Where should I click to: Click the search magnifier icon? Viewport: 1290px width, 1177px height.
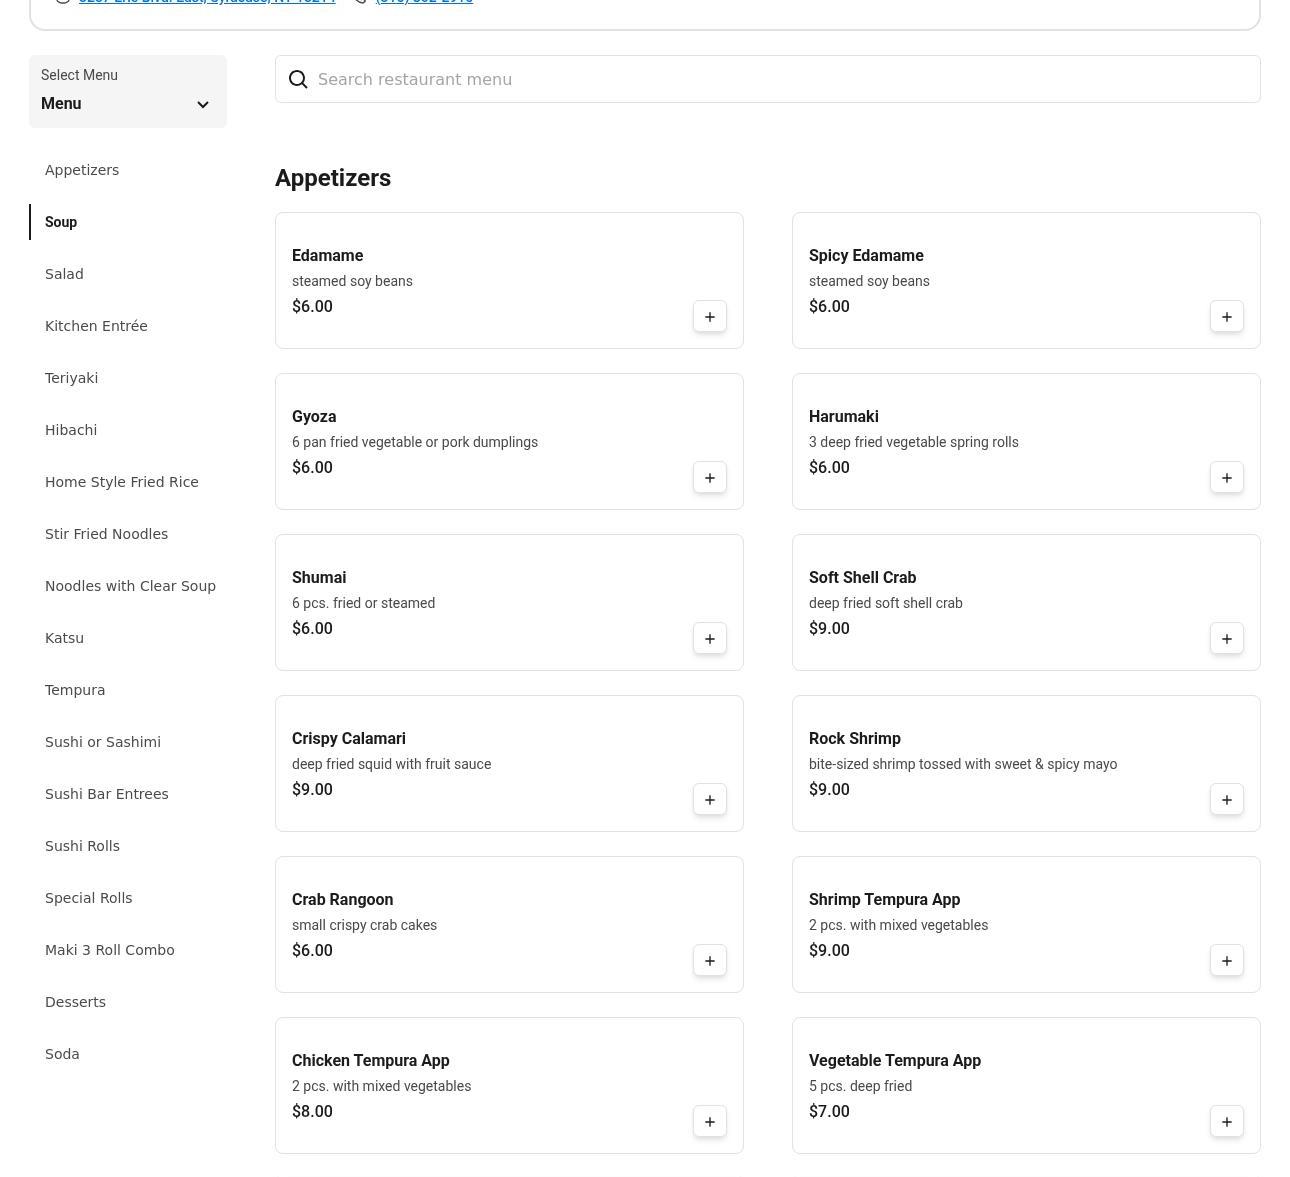[298, 80]
